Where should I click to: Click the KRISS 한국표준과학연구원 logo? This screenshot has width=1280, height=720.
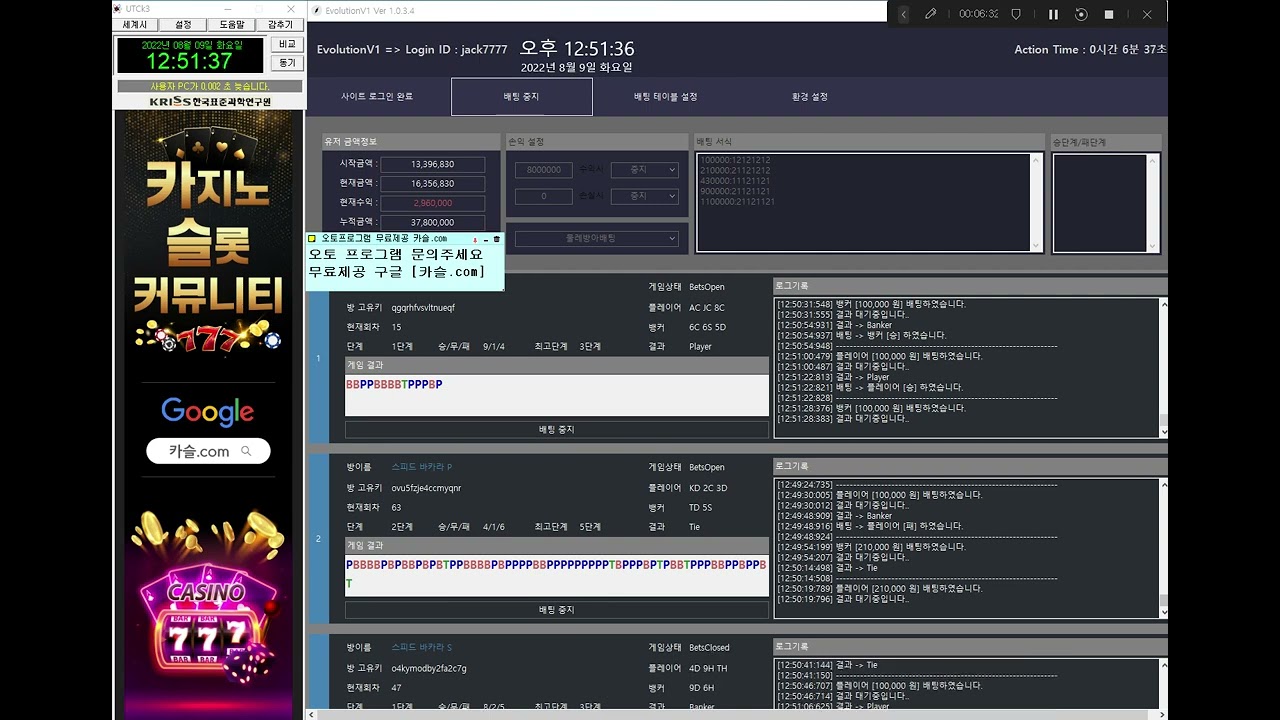210,101
